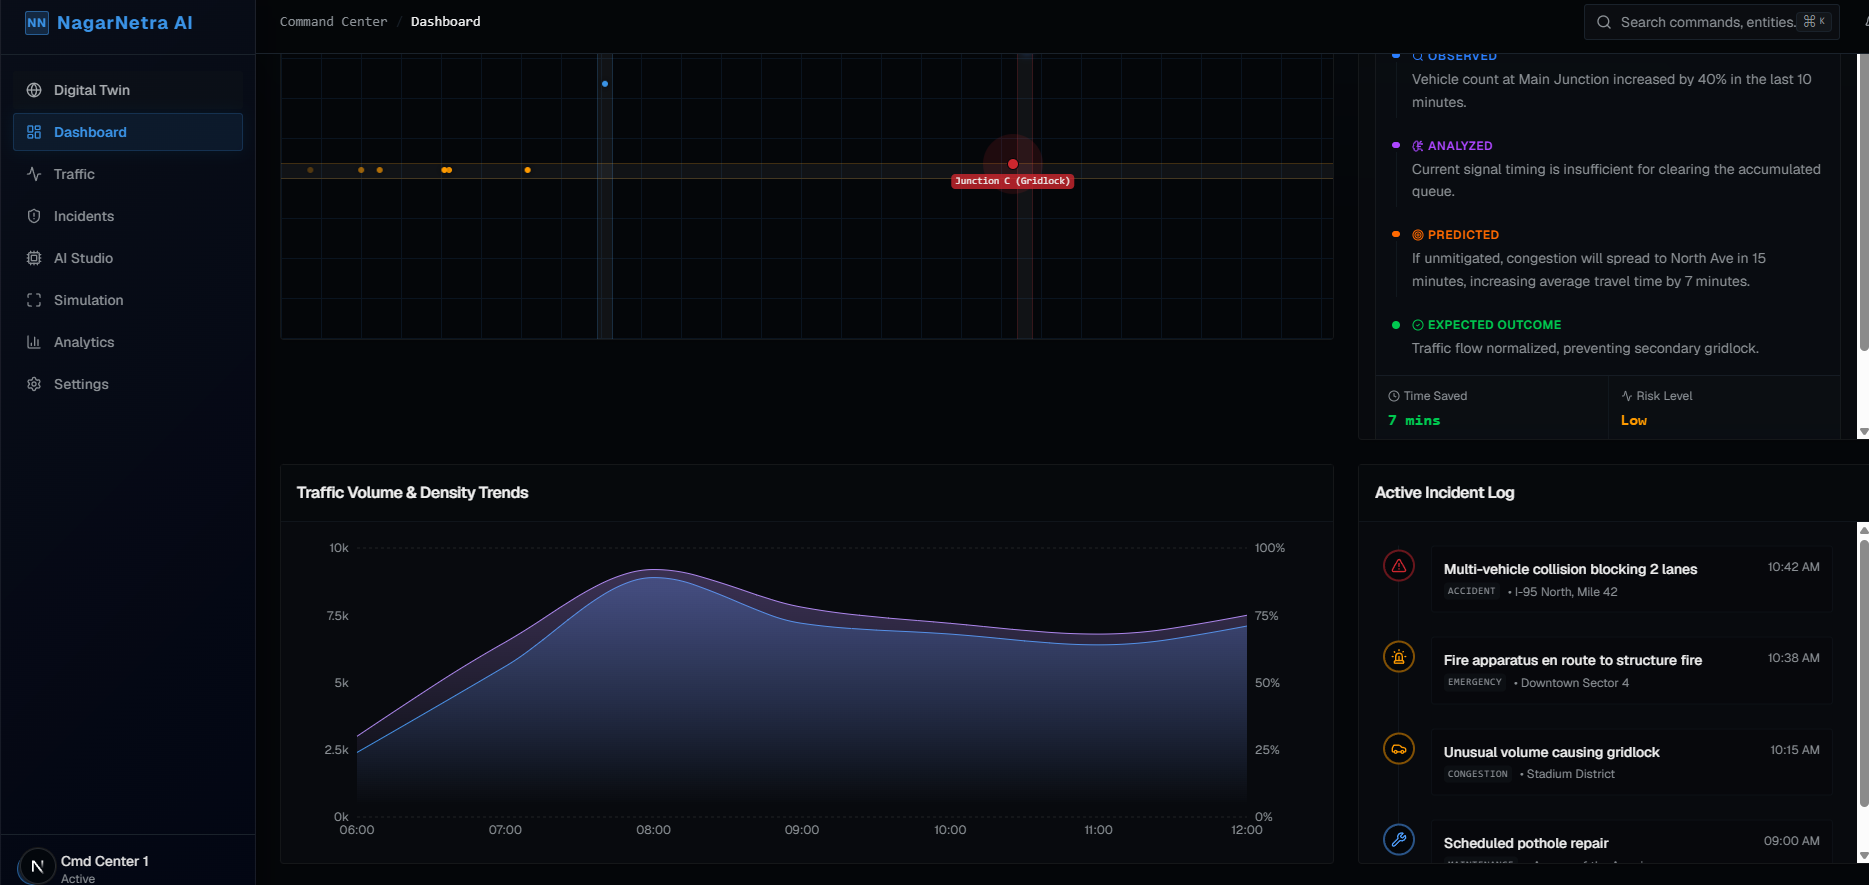Image resolution: width=1869 pixels, height=885 pixels.
Task: Click Junction C (Gridlock) map marker
Action: point(1013,181)
